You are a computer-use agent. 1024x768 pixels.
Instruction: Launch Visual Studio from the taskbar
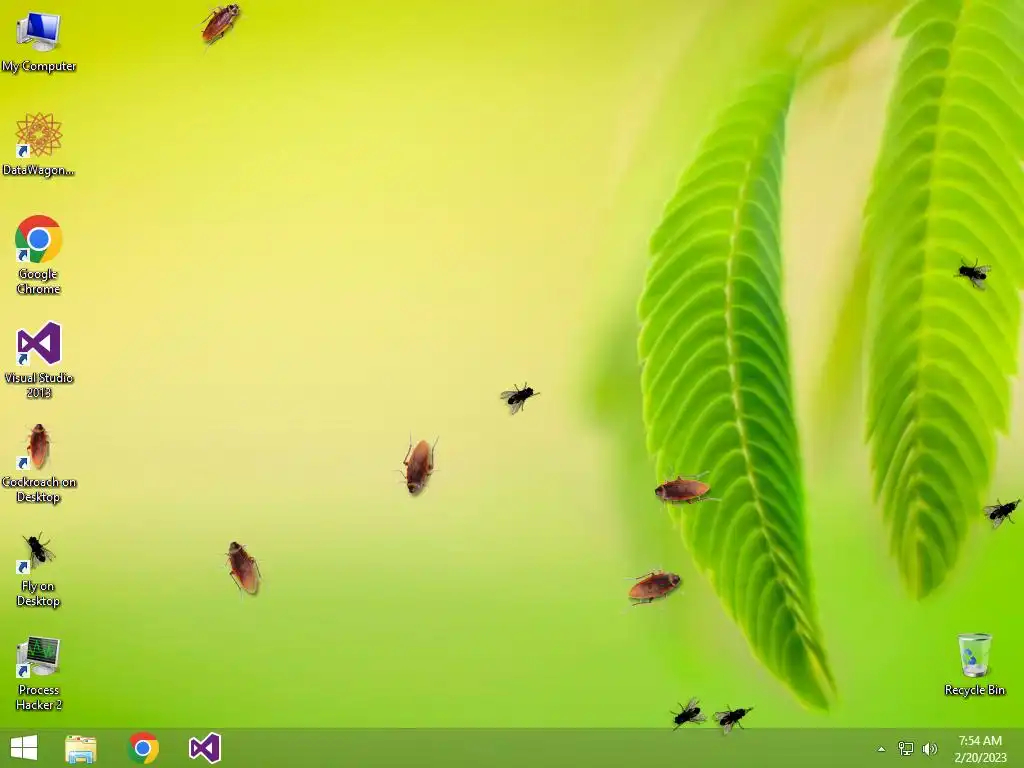tap(204, 748)
